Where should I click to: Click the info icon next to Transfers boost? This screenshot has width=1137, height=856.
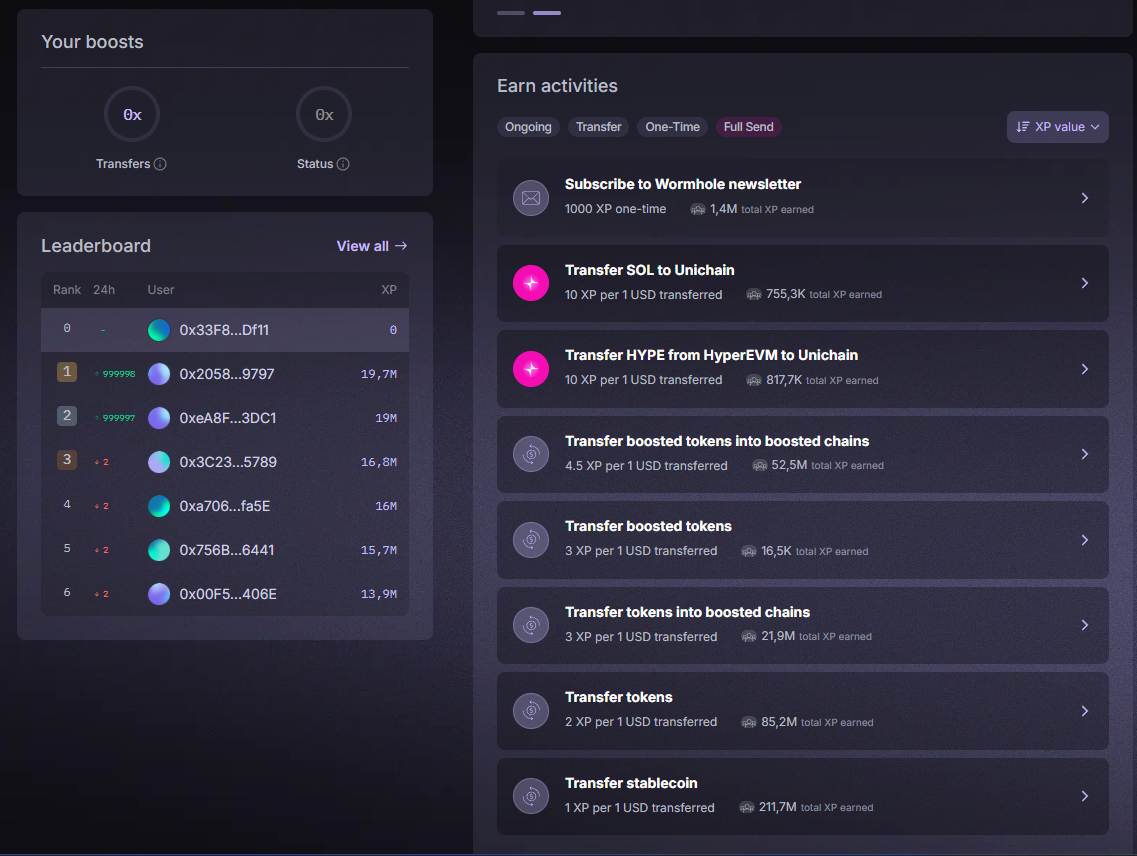point(160,164)
